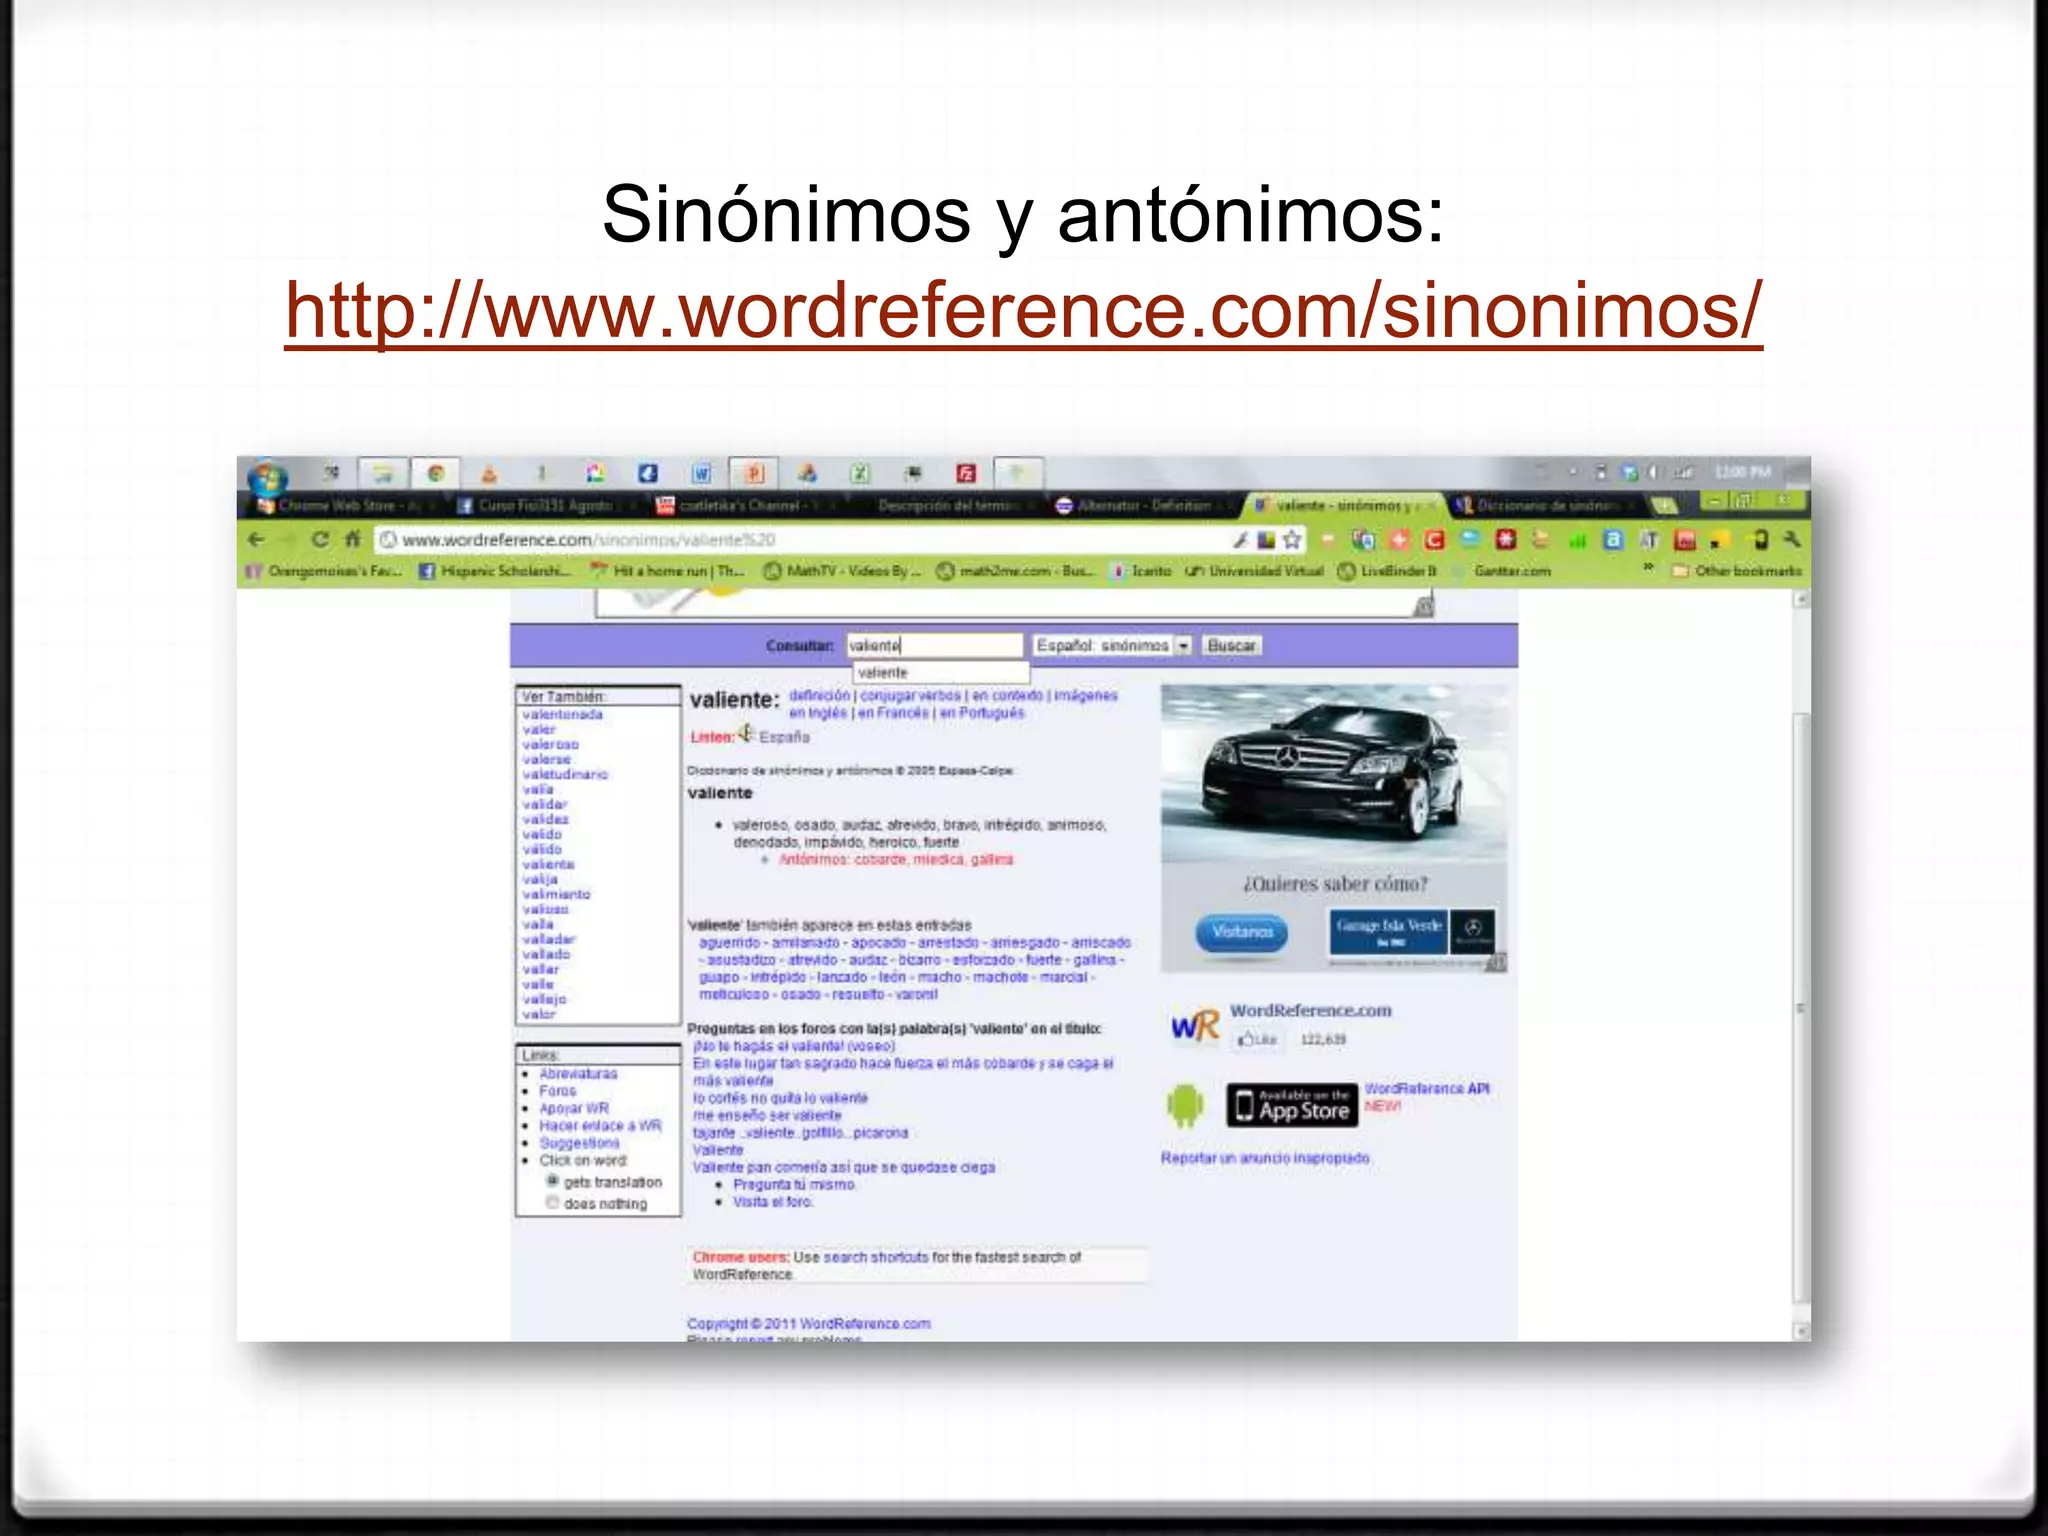Bookmark this page with the star
This screenshot has height=1536, width=2048.
1292,540
